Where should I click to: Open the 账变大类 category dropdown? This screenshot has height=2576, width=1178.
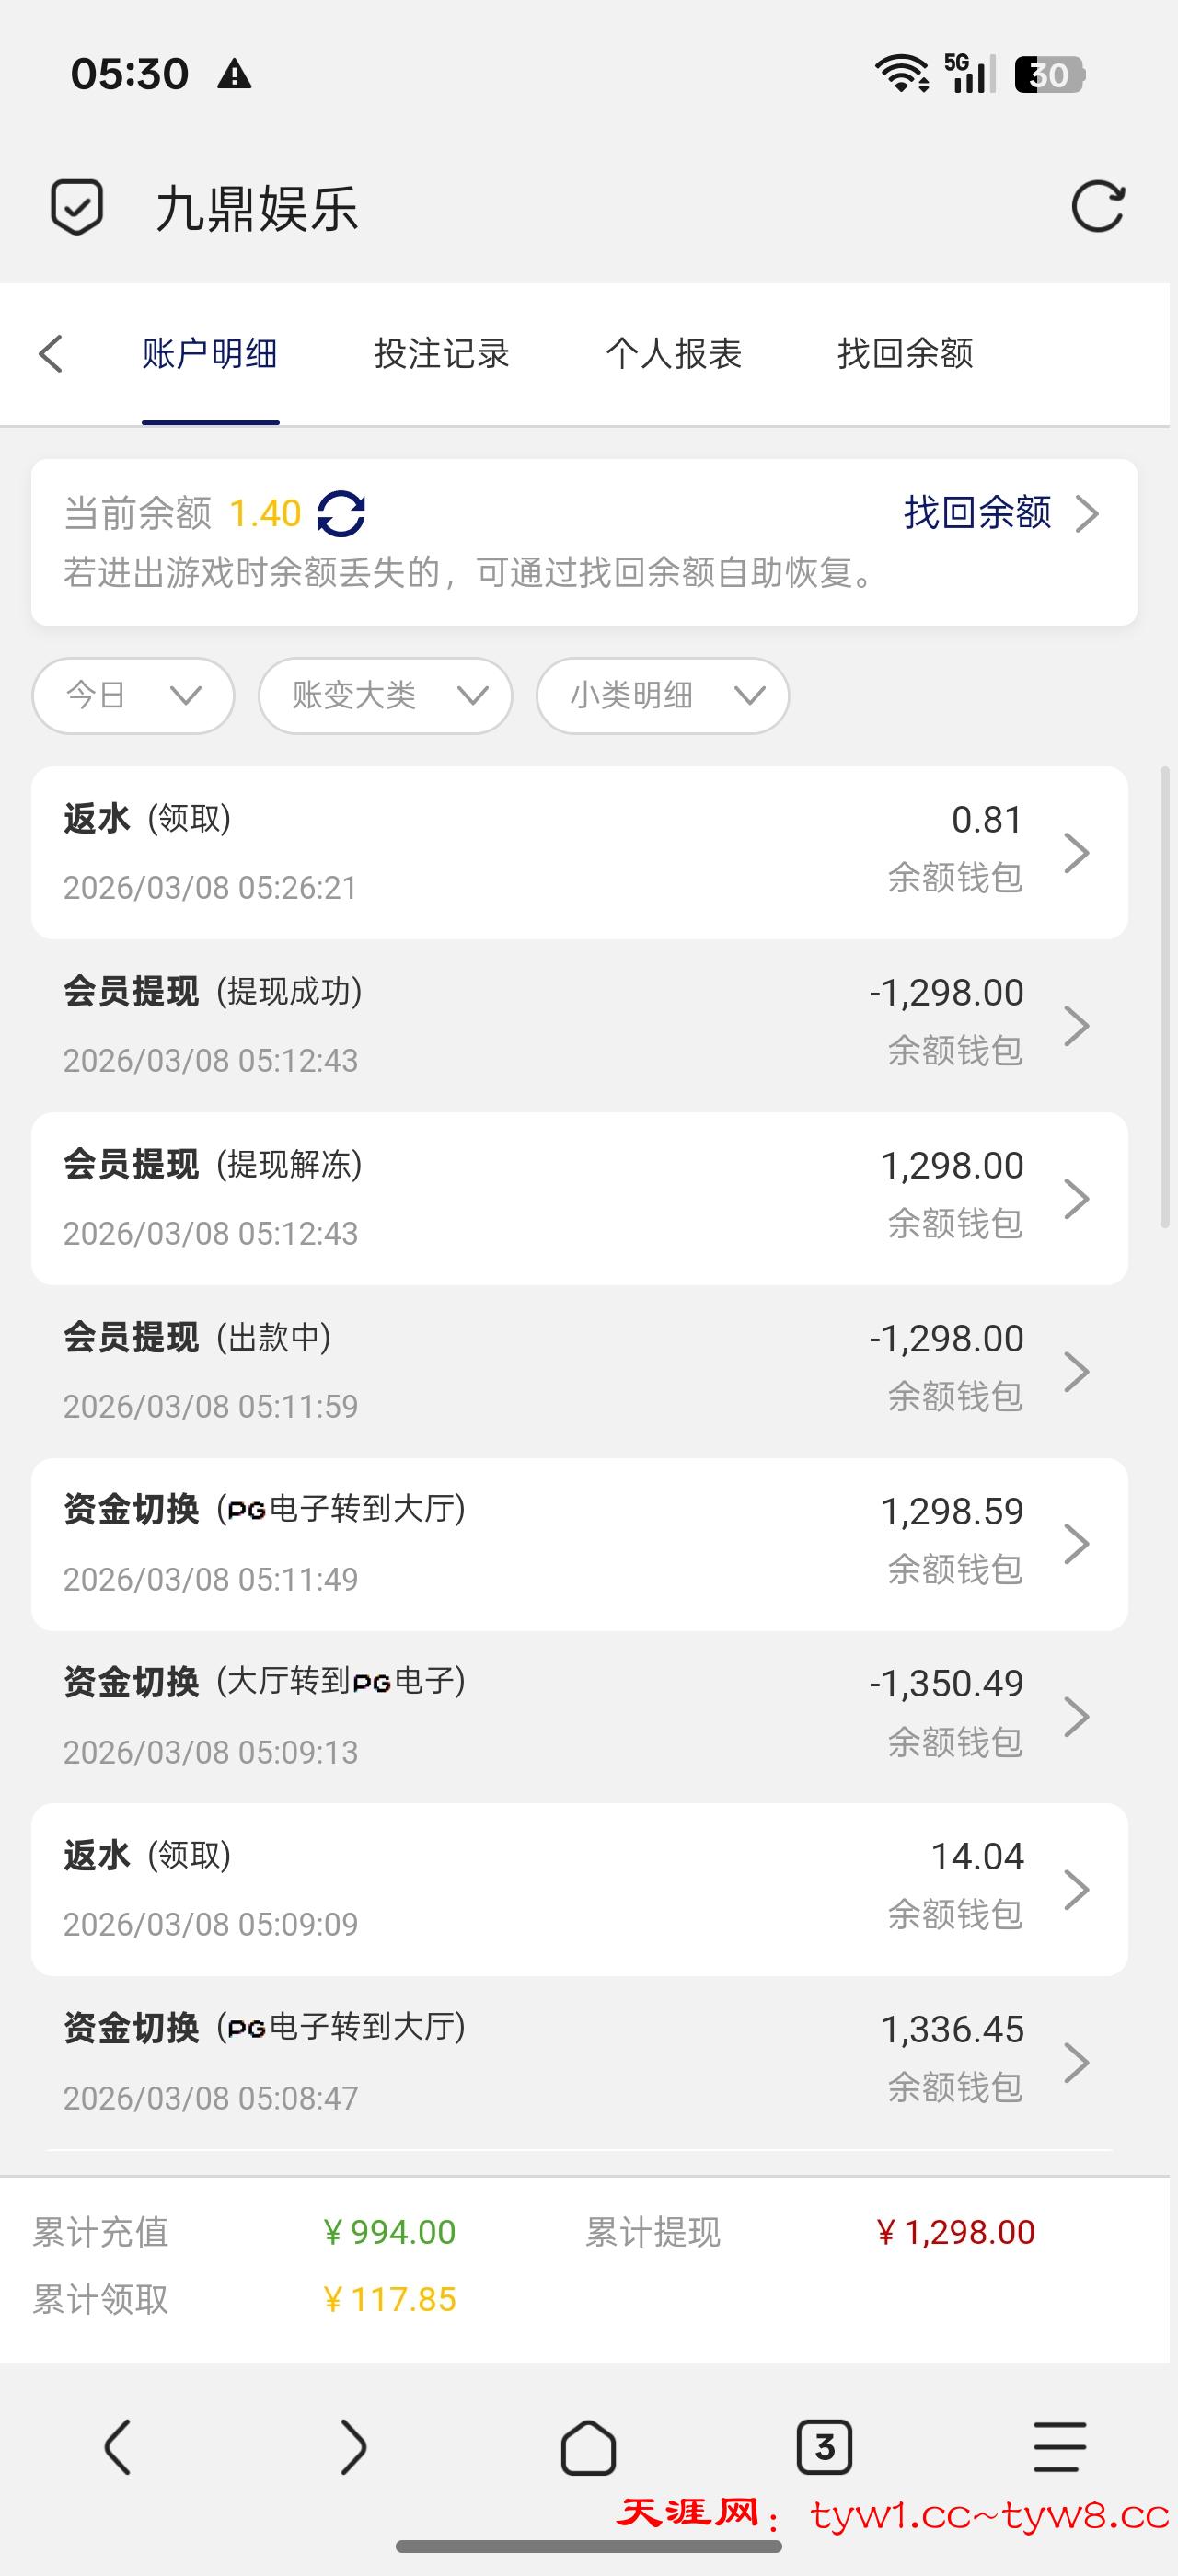pos(385,695)
